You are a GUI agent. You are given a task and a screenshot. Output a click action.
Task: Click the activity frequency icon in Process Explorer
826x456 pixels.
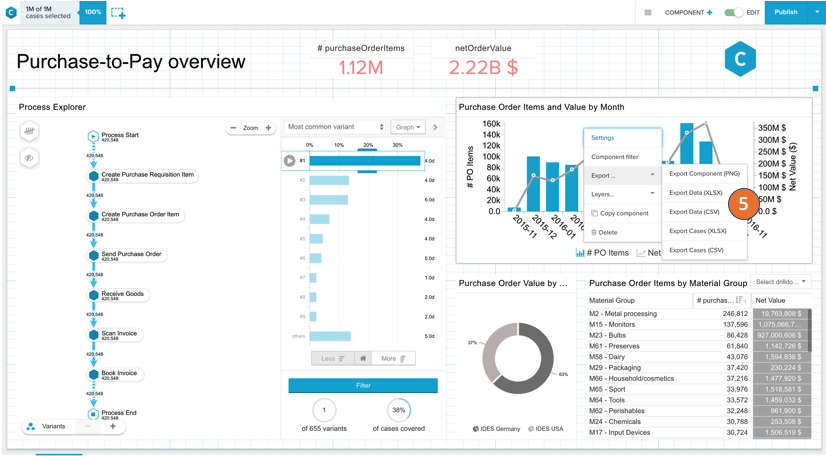click(x=29, y=131)
